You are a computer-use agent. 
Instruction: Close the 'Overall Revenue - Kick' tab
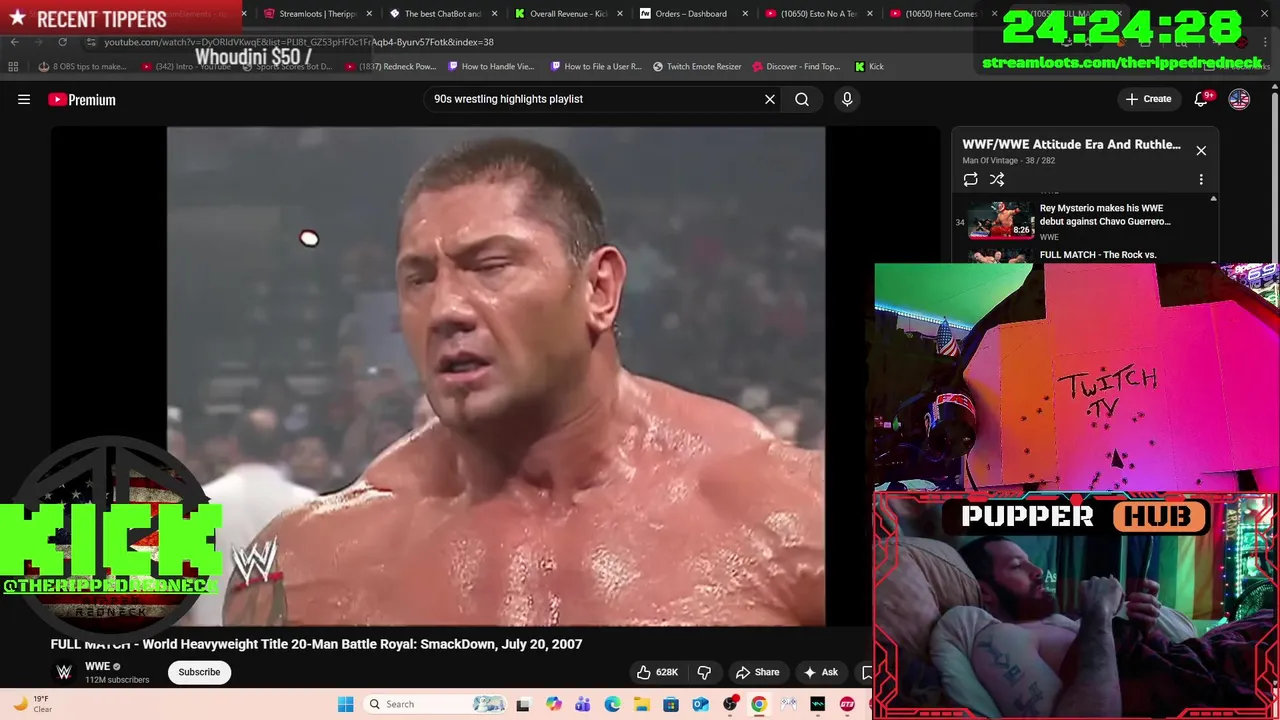tap(619, 14)
